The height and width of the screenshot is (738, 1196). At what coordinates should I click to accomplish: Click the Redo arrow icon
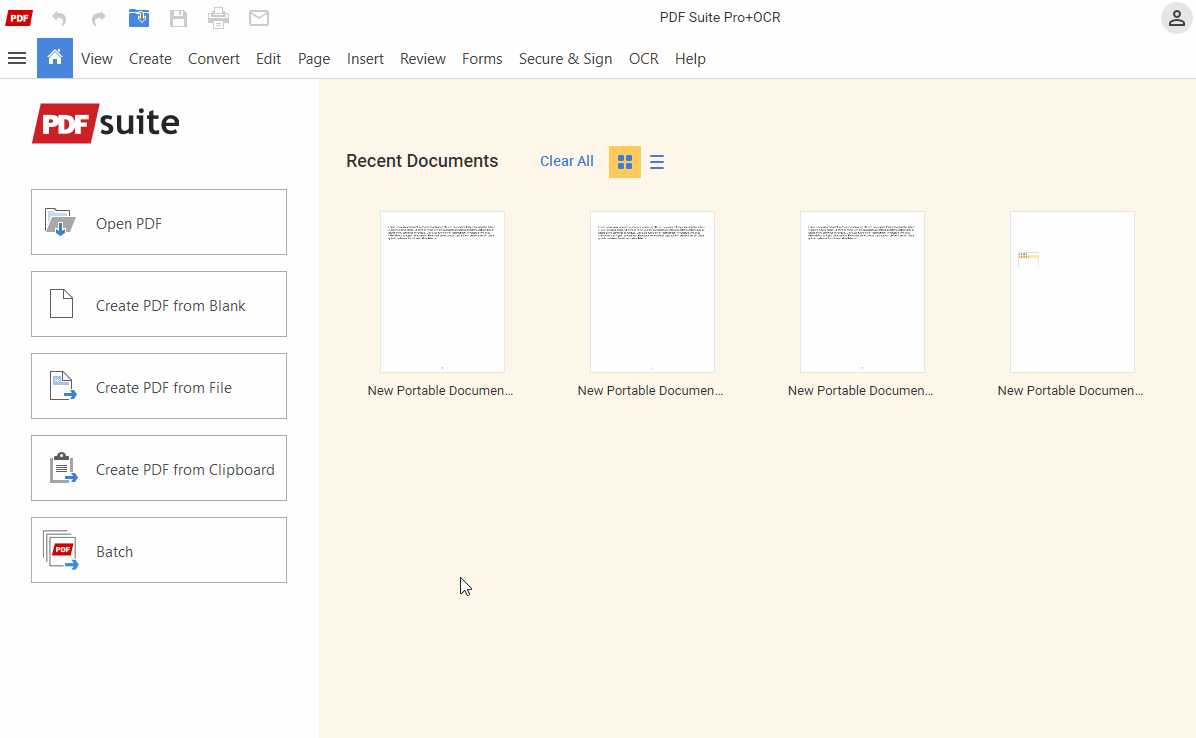point(98,18)
